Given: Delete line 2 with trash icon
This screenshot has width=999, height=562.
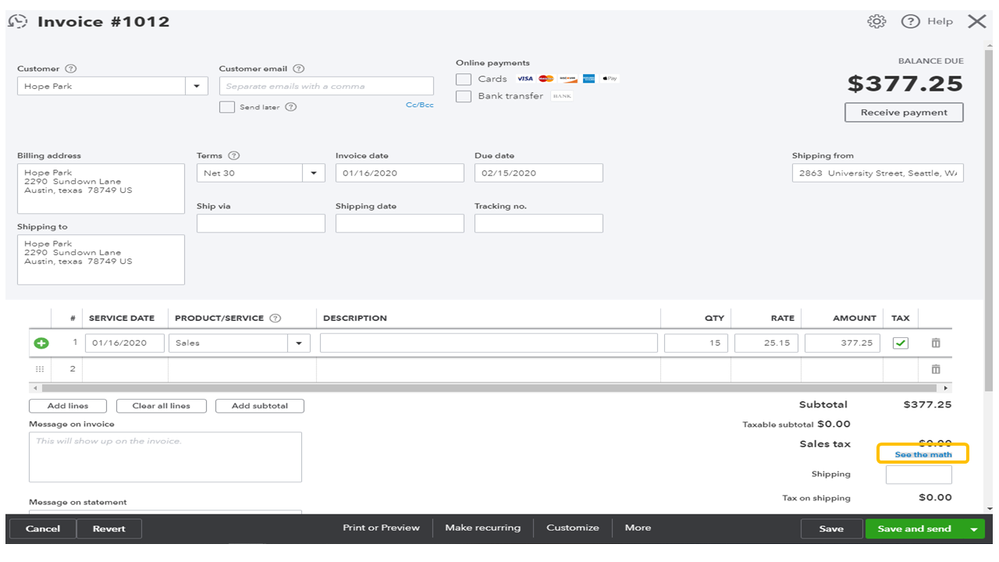Looking at the screenshot, I should pyautogui.click(x=936, y=369).
